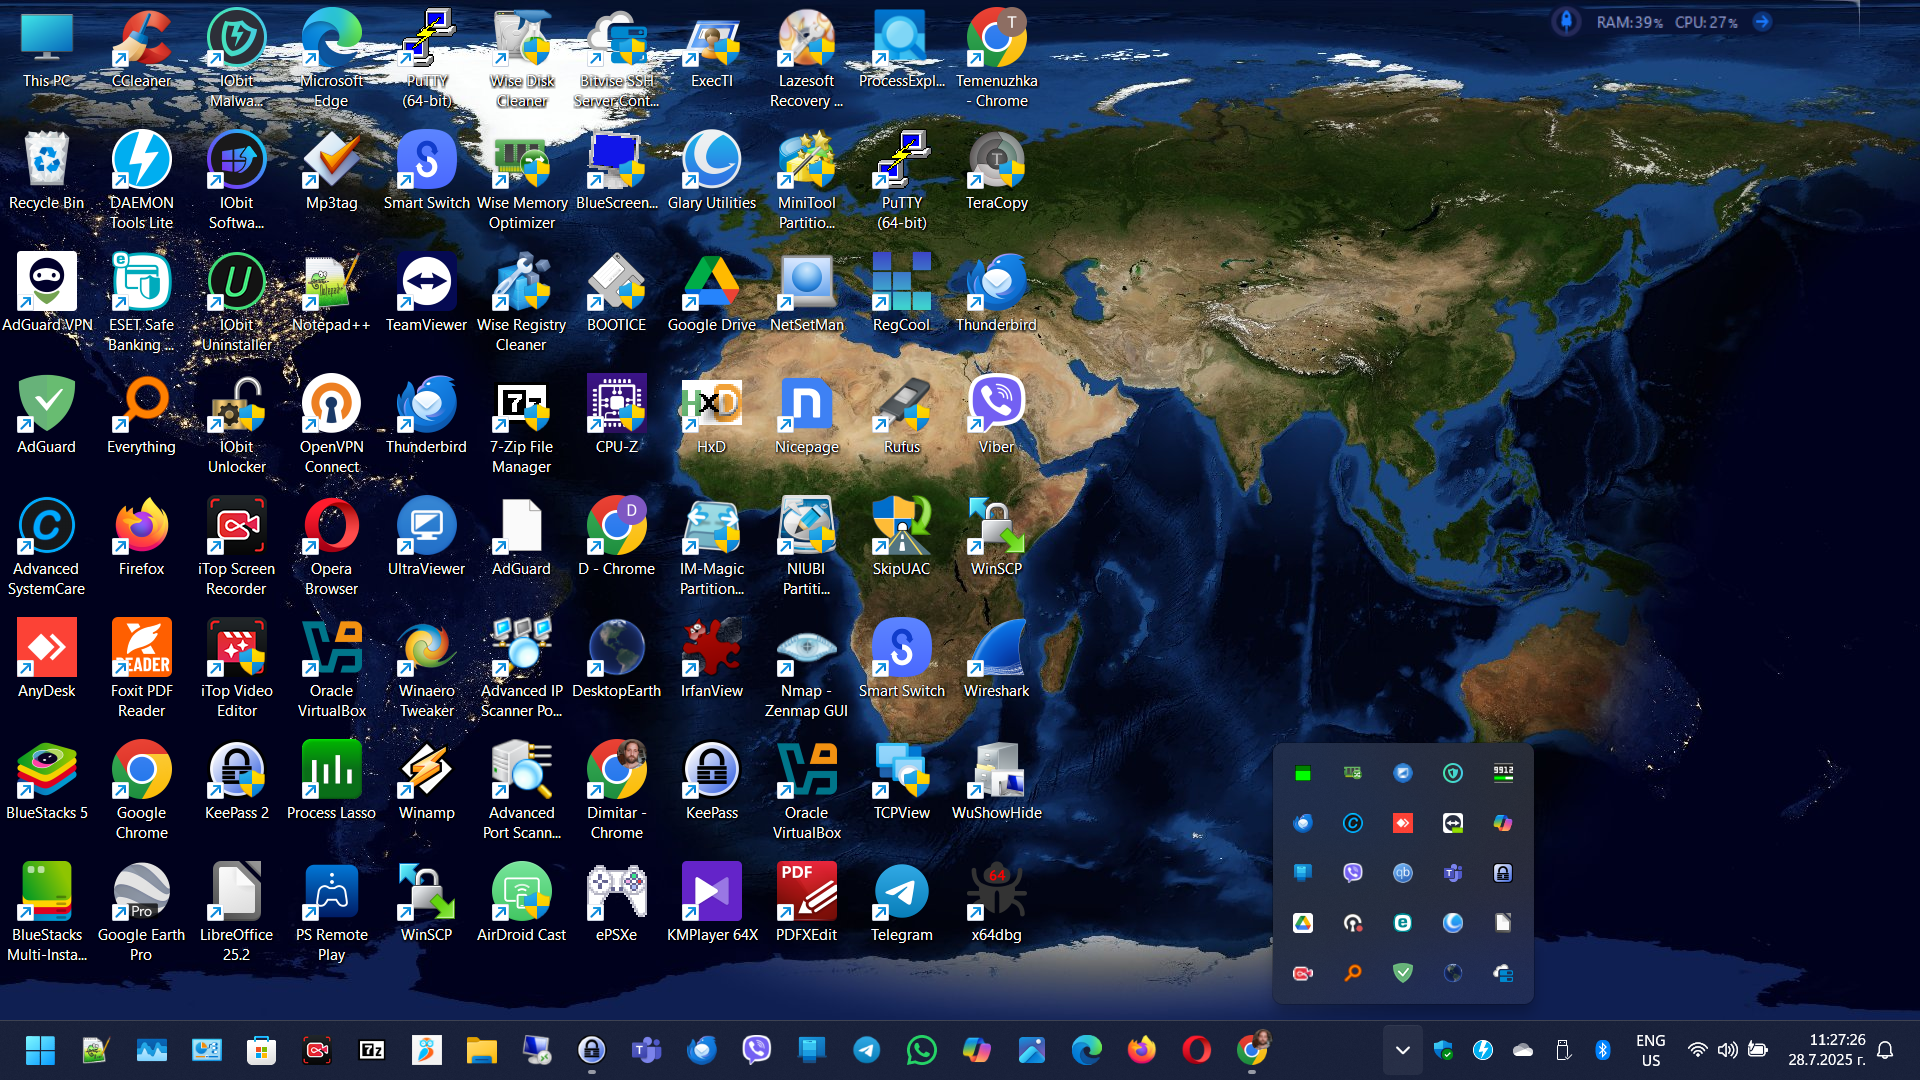Image resolution: width=1920 pixels, height=1080 pixels.
Task: Select the AdGuard VPN desktop icon
Action: pos(46,294)
